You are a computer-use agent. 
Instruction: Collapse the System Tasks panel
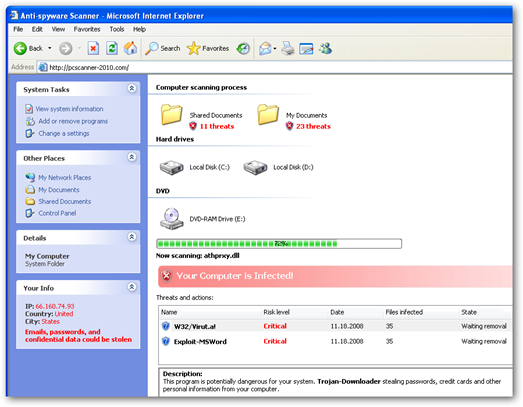pos(132,88)
